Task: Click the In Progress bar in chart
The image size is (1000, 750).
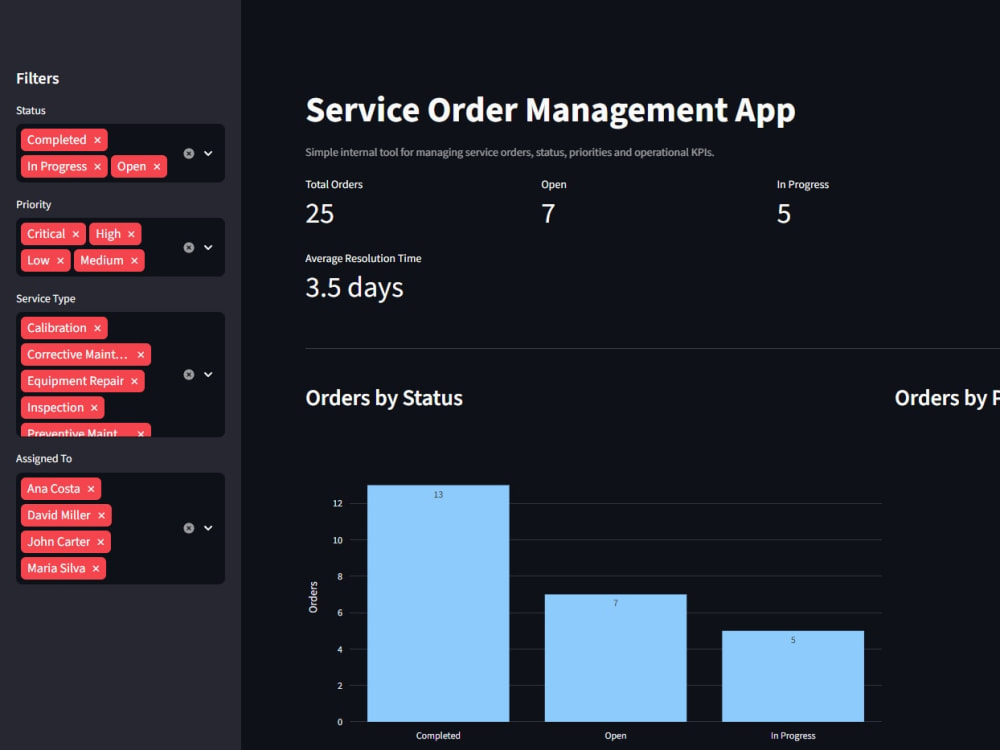Action: (x=793, y=676)
